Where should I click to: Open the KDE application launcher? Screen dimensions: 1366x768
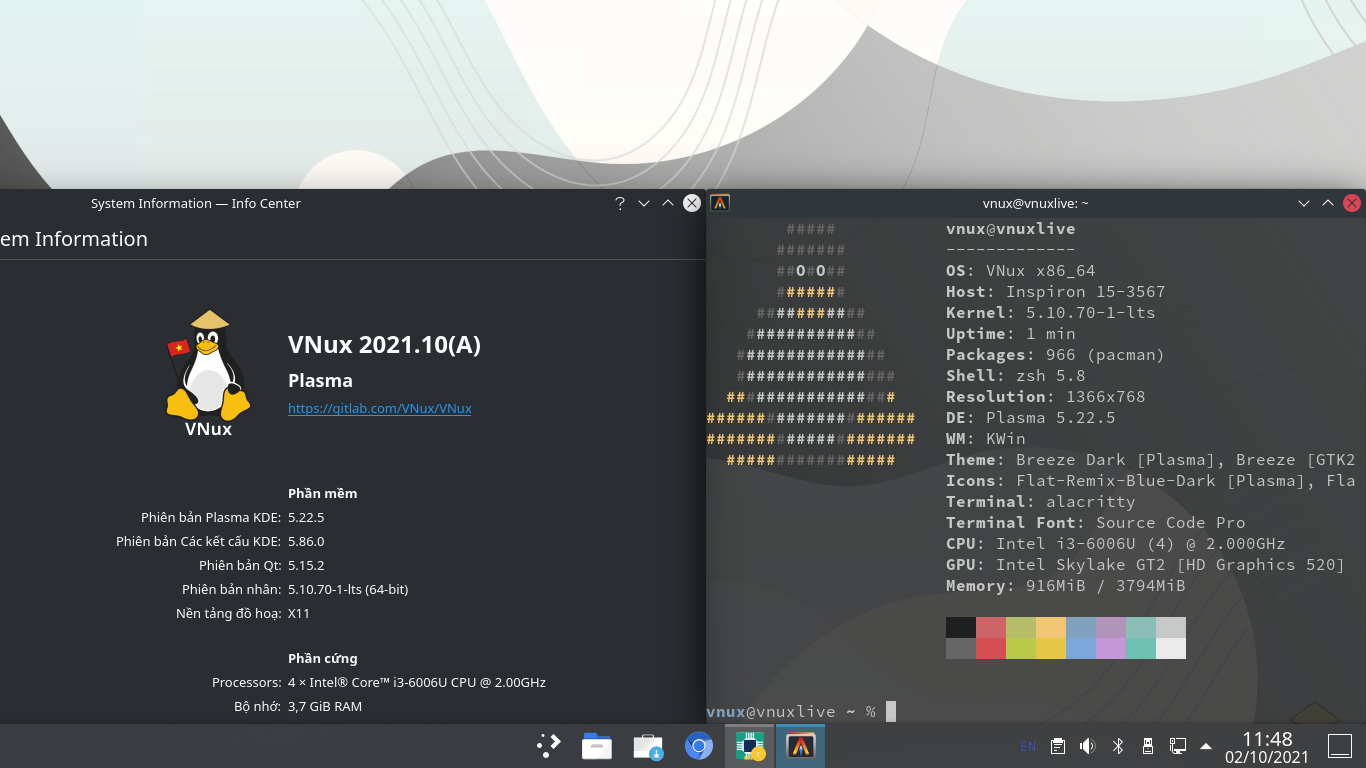[x=549, y=746]
